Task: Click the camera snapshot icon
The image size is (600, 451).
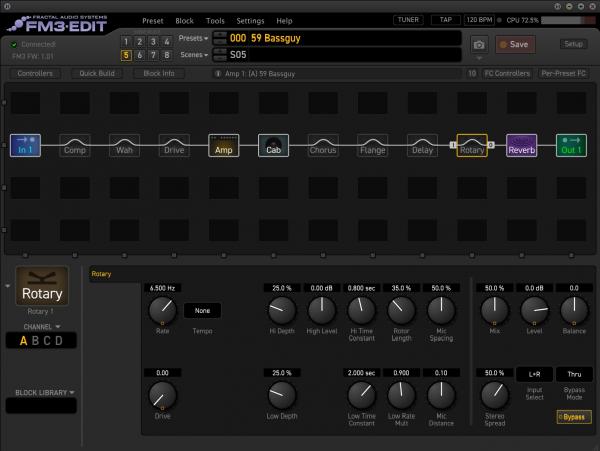Action: 479,45
